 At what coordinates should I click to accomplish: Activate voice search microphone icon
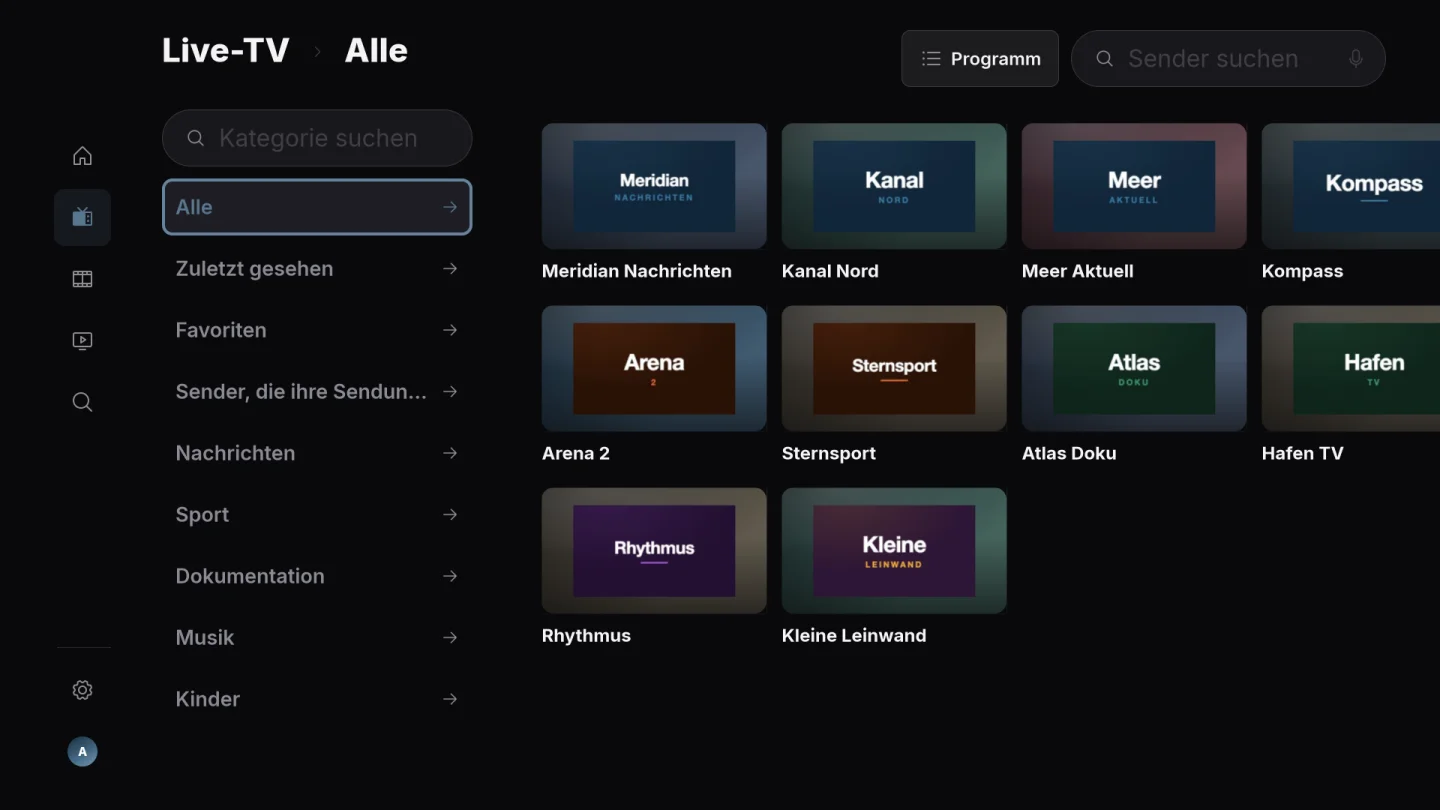(1356, 59)
